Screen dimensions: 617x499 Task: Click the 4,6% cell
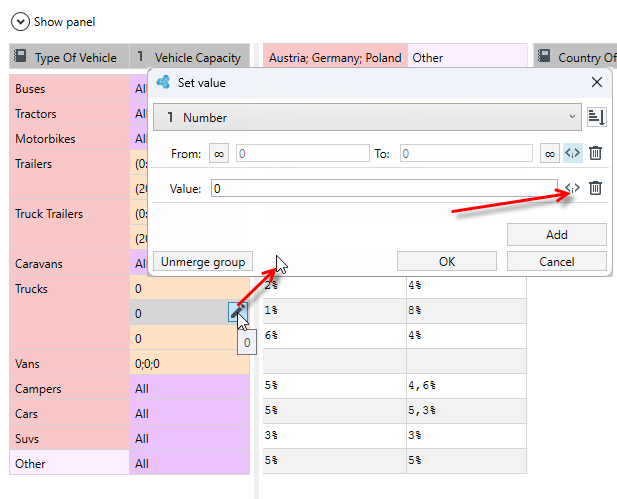point(466,385)
